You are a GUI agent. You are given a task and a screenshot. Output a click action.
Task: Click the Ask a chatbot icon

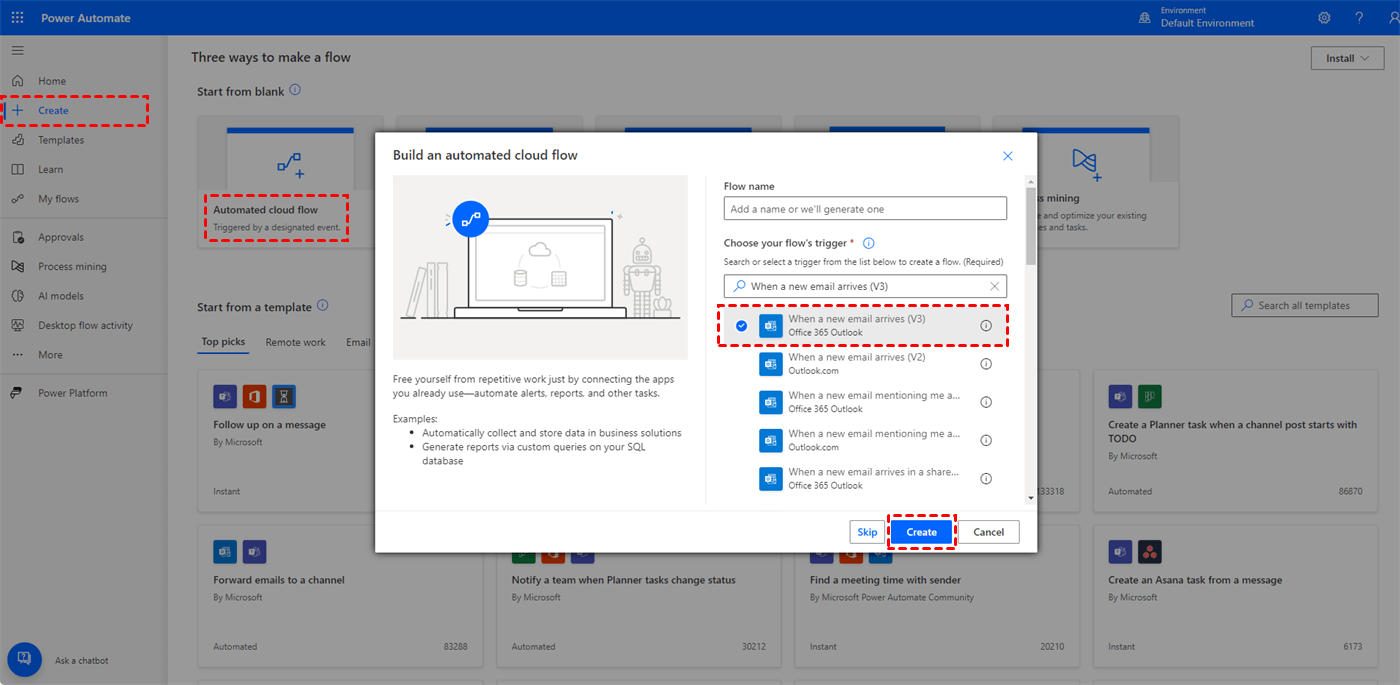coord(24,659)
